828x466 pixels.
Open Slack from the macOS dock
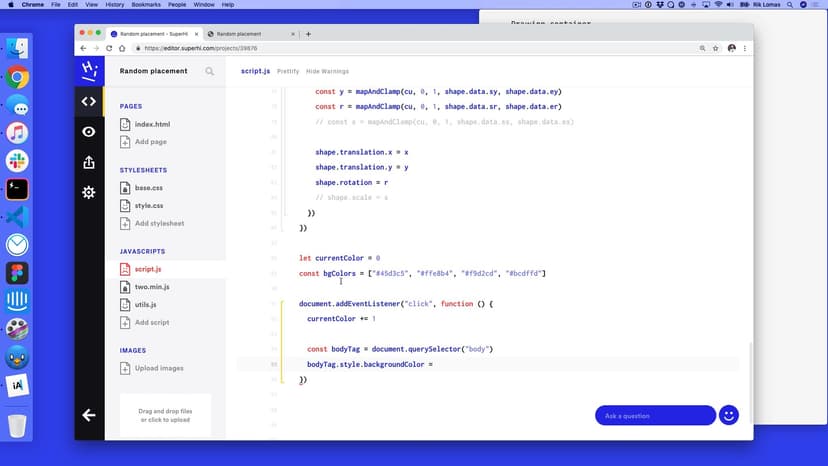point(17,161)
